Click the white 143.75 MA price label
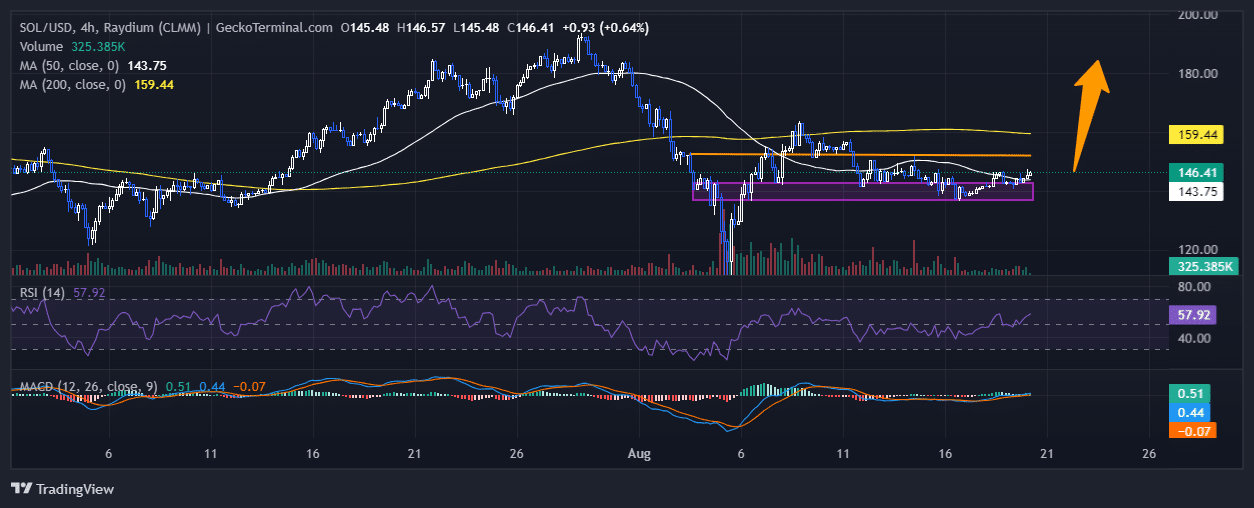 click(x=1194, y=192)
